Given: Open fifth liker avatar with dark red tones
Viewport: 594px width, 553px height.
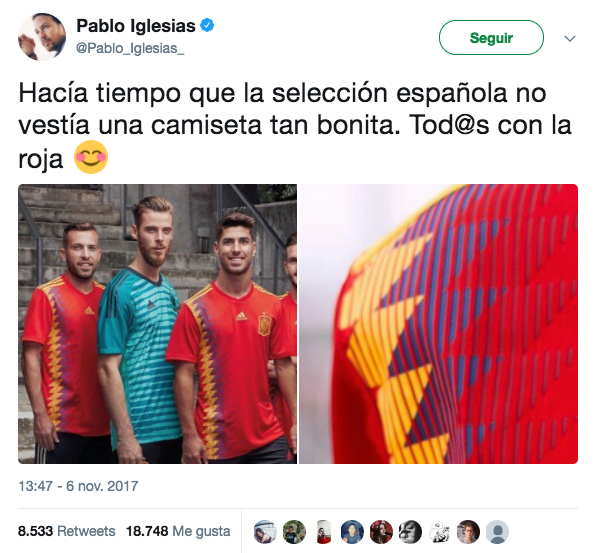Looking at the screenshot, I should (381, 532).
